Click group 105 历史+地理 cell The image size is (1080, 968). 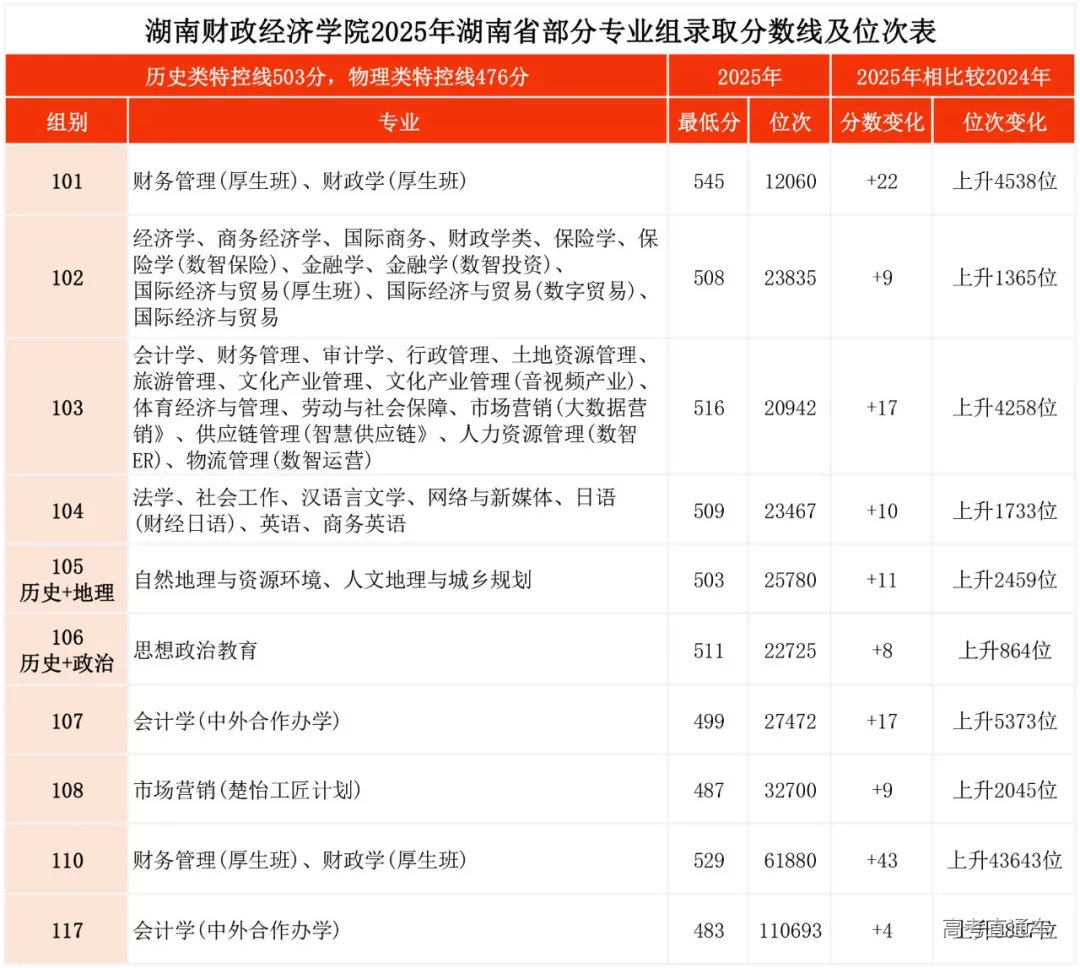(x=65, y=579)
